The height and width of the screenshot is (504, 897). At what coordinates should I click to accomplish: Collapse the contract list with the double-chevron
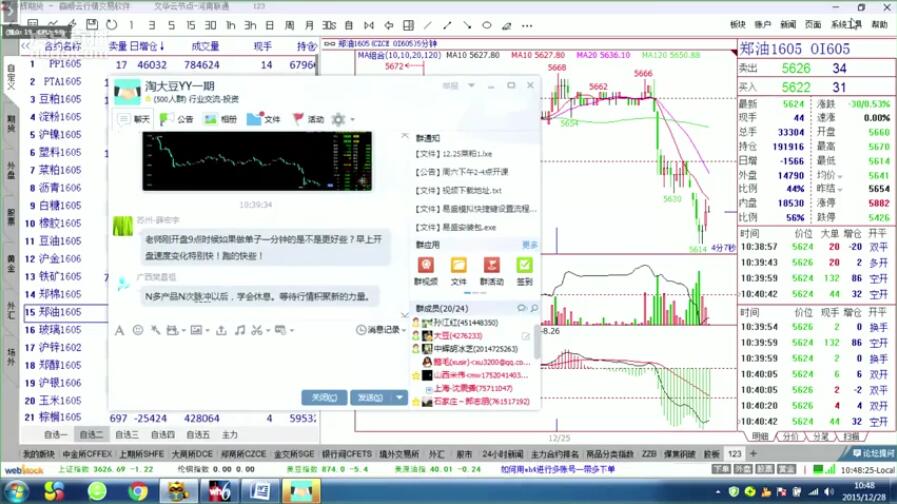[26, 46]
